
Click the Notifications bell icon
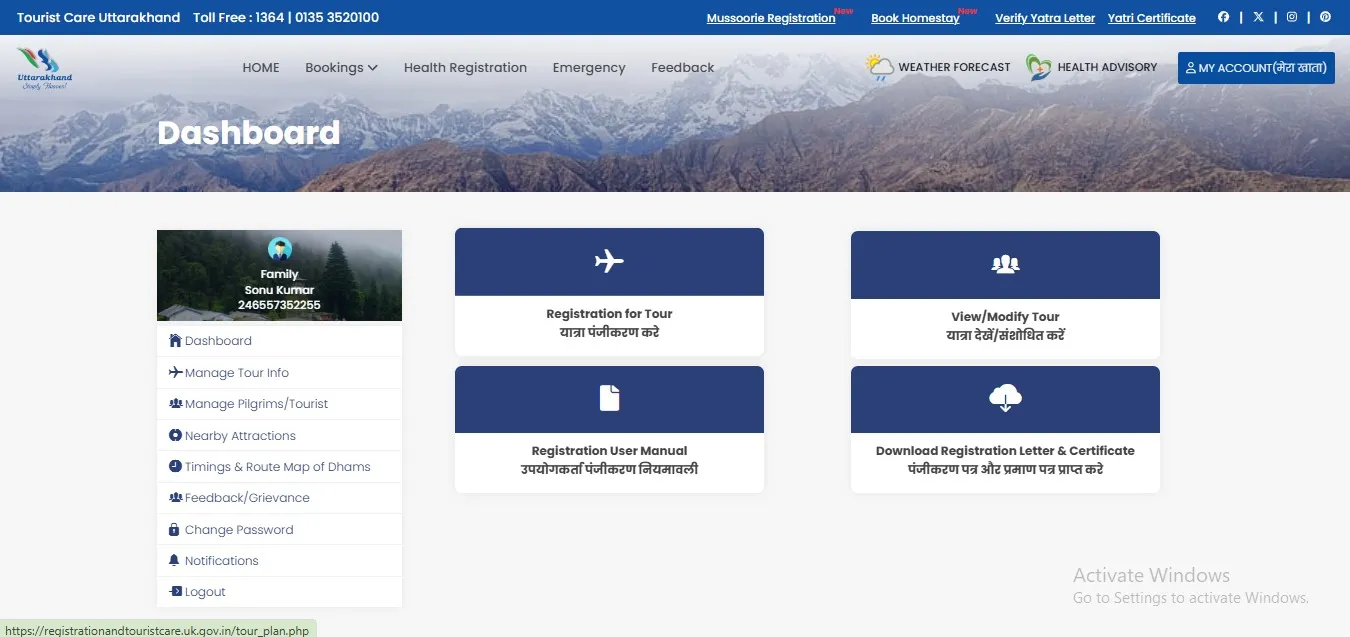[174, 560]
